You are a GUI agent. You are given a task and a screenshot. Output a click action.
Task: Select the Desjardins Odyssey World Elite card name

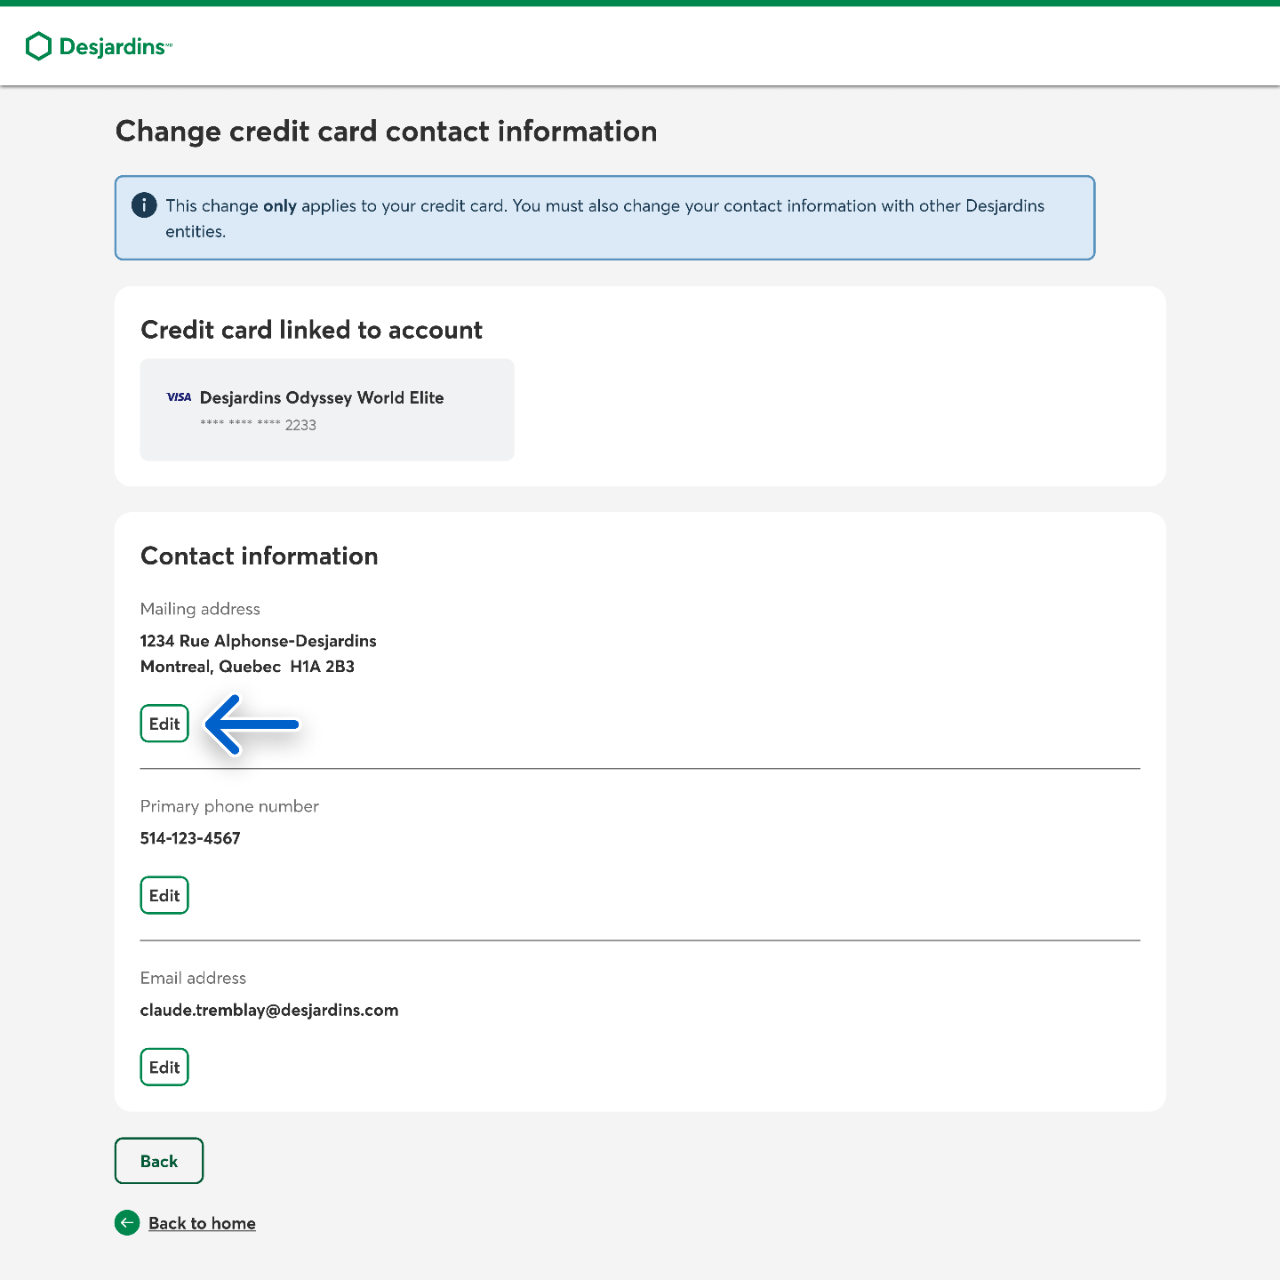pos(321,398)
